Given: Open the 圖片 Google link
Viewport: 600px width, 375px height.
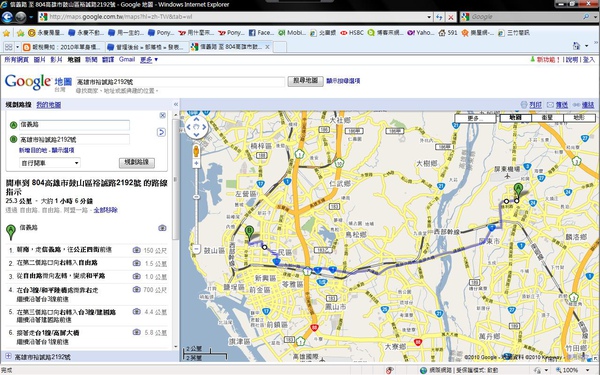Looking at the screenshot, I should coord(39,60).
